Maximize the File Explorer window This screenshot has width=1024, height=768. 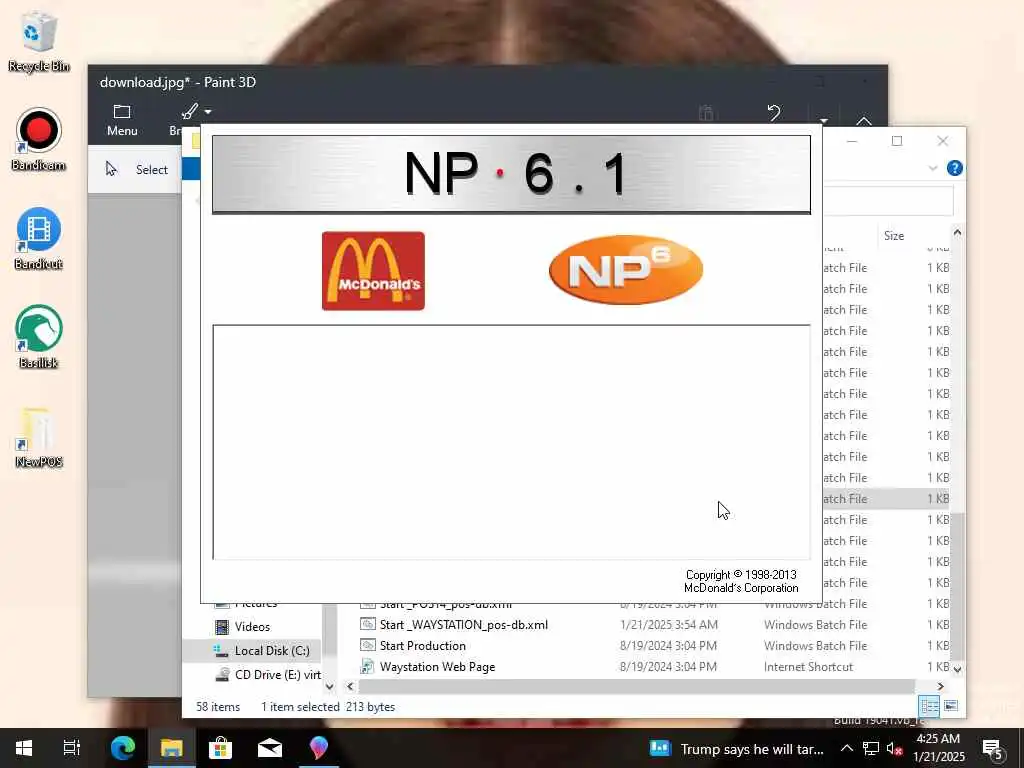(x=897, y=141)
